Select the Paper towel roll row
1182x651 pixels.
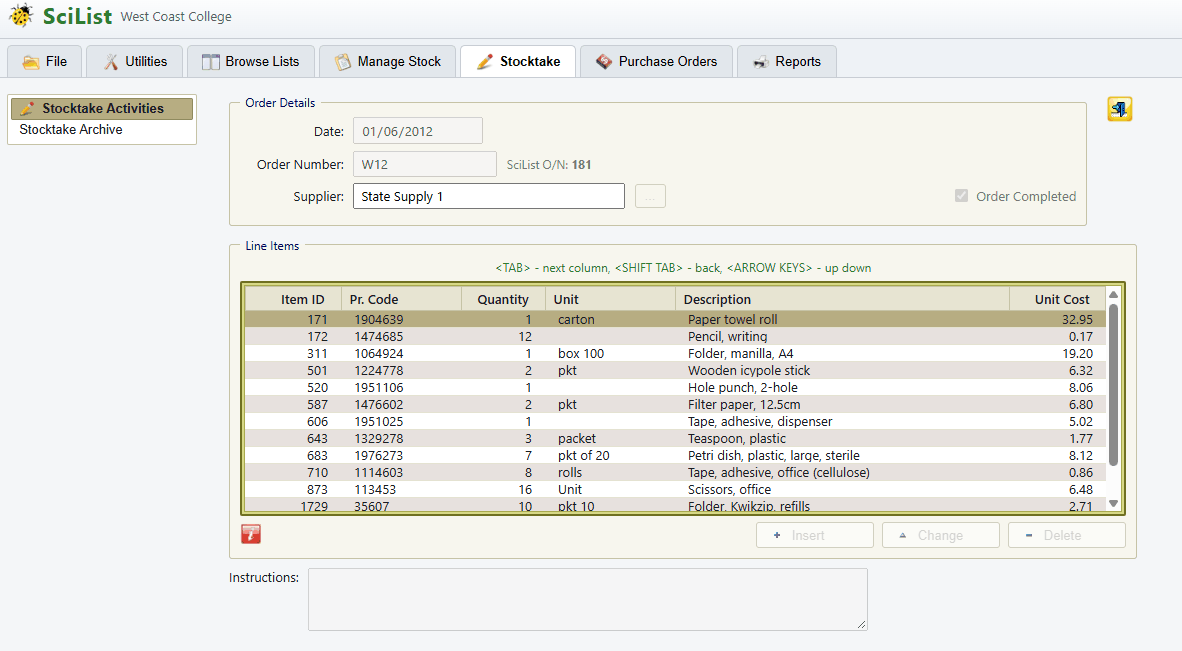pyautogui.click(x=675, y=319)
